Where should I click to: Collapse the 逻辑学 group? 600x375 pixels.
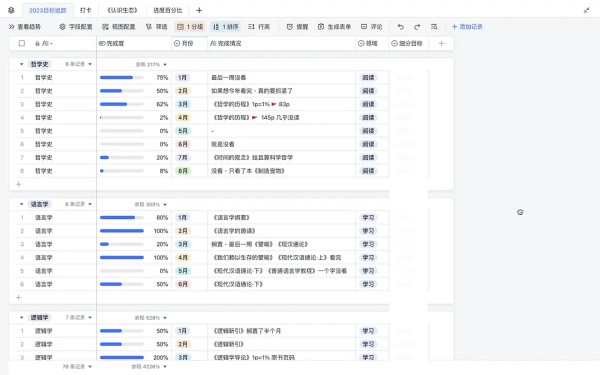21,318
